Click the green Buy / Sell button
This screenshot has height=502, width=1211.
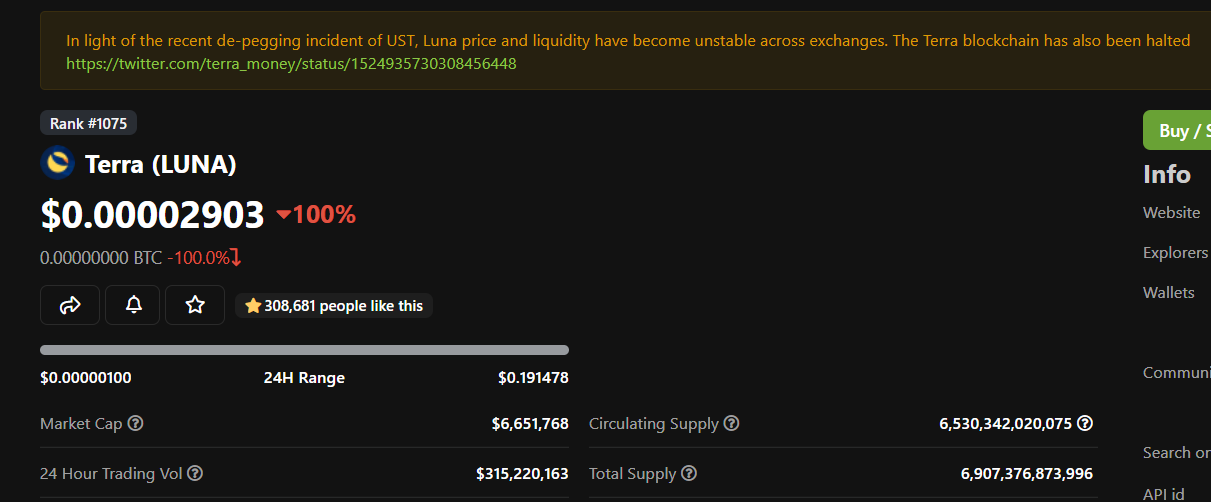pos(1177,130)
